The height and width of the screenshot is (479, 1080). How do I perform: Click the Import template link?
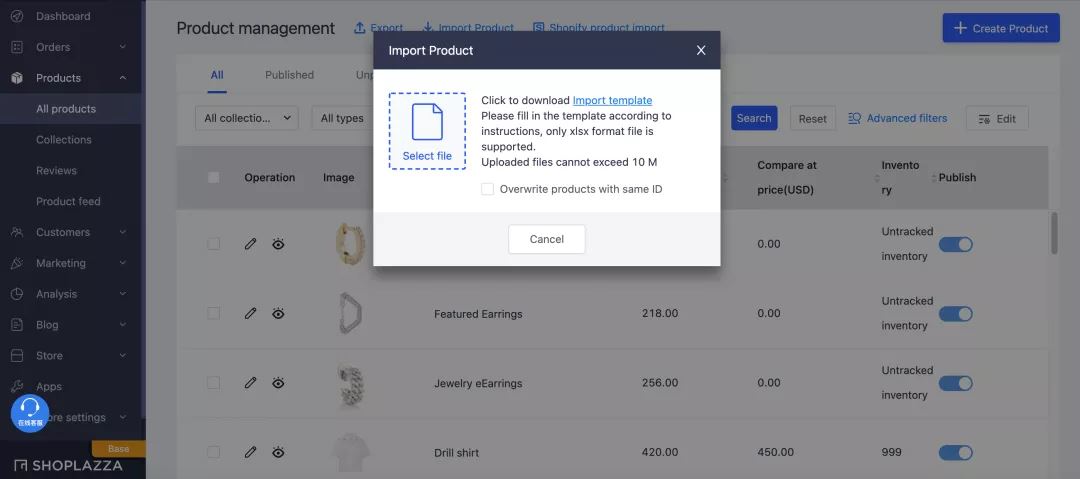pyautogui.click(x=612, y=101)
